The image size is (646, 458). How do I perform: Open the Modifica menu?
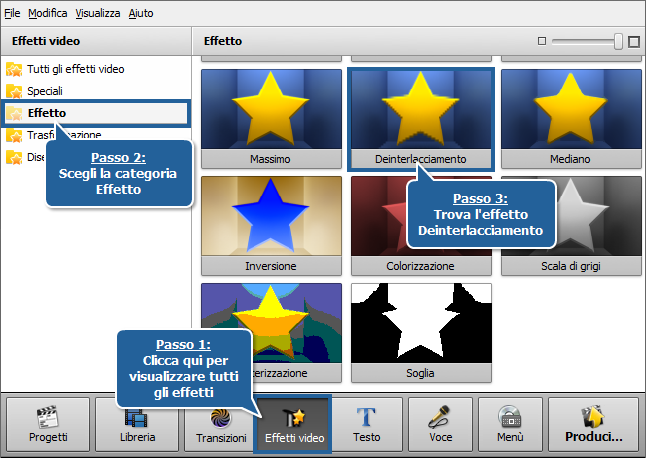[47, 13]
